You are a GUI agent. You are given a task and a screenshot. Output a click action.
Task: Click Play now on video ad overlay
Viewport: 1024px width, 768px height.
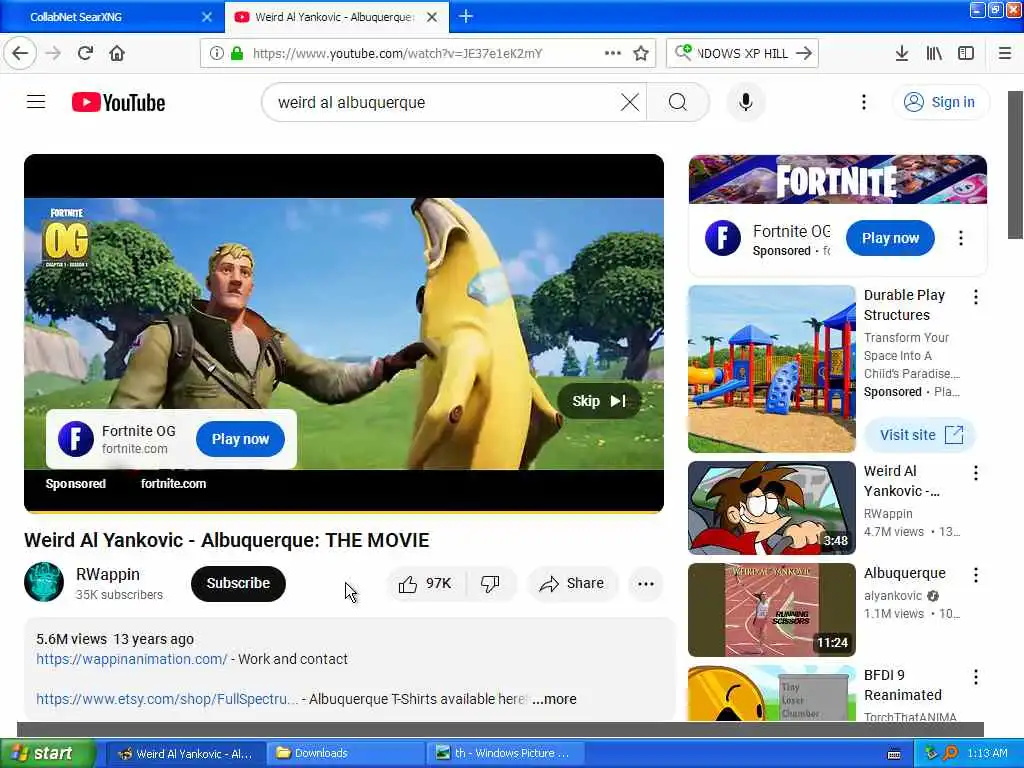(240, 439)
